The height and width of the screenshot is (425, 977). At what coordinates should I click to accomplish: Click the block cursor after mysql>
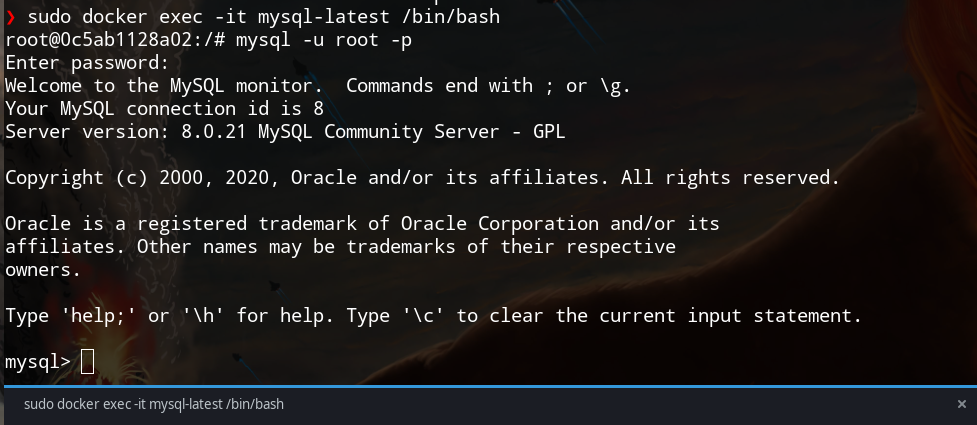[x=87, y=361]
